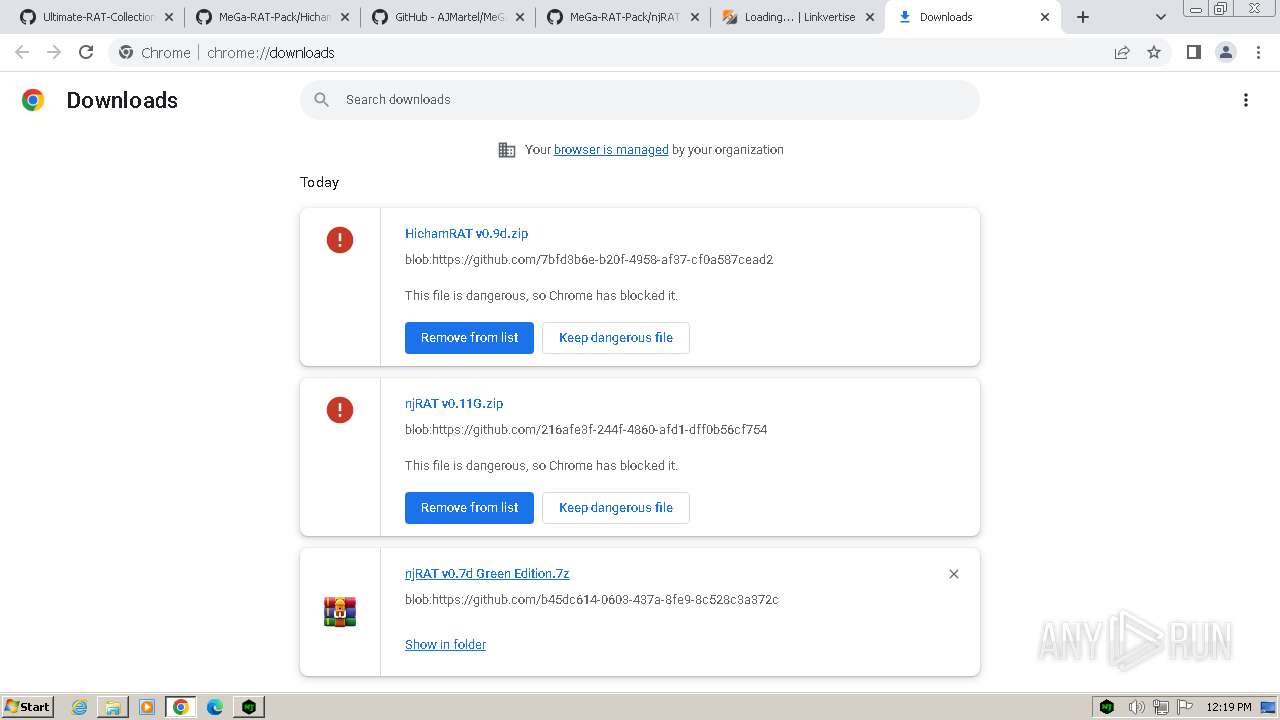This screenshot has width=1280, height=720.
Task: Open the green-black app taskbar icon
Action: 249,707
